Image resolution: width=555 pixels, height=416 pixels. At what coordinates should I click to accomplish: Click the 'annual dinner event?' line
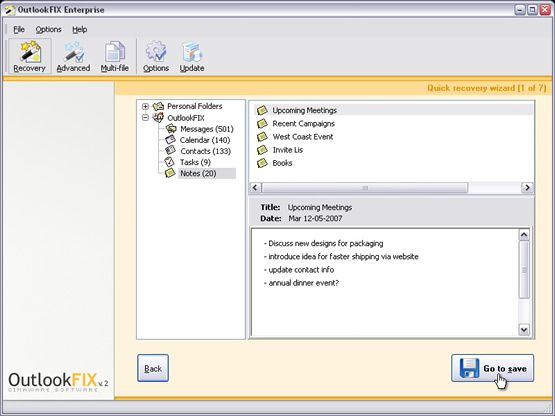pyautogui.click(x=301, y=283)
